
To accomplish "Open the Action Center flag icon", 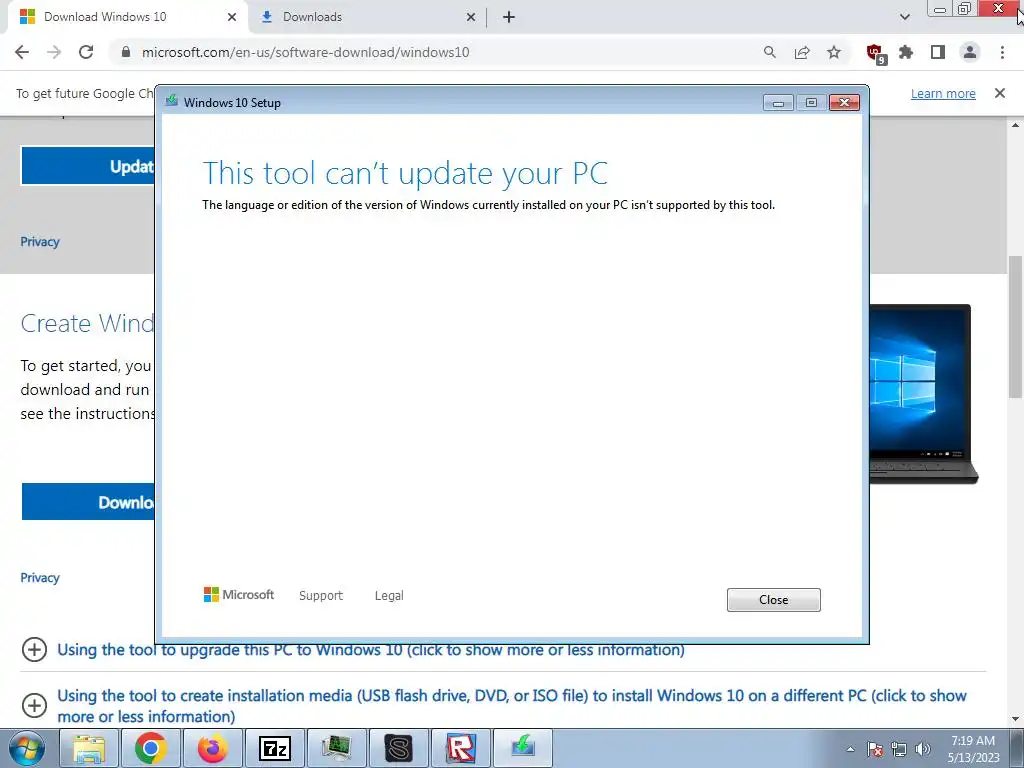I will coord(875,749).
